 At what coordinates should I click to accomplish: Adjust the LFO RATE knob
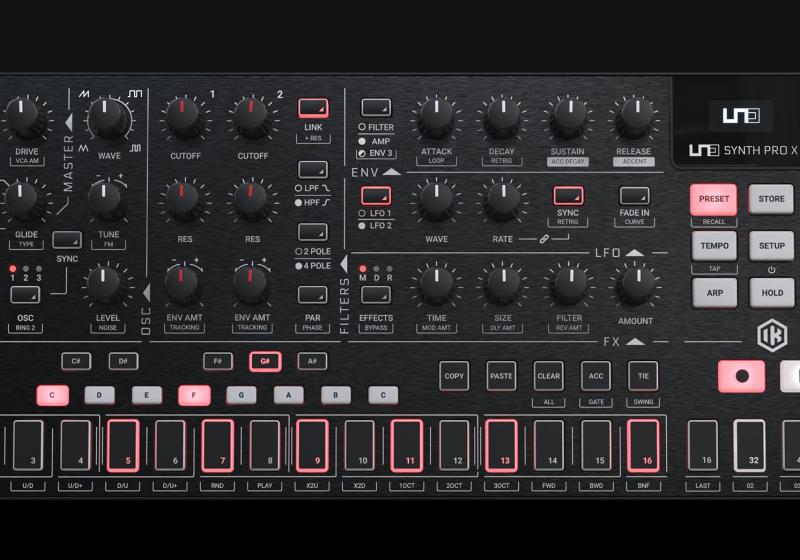pyautogui.click(x=503, y=201)
